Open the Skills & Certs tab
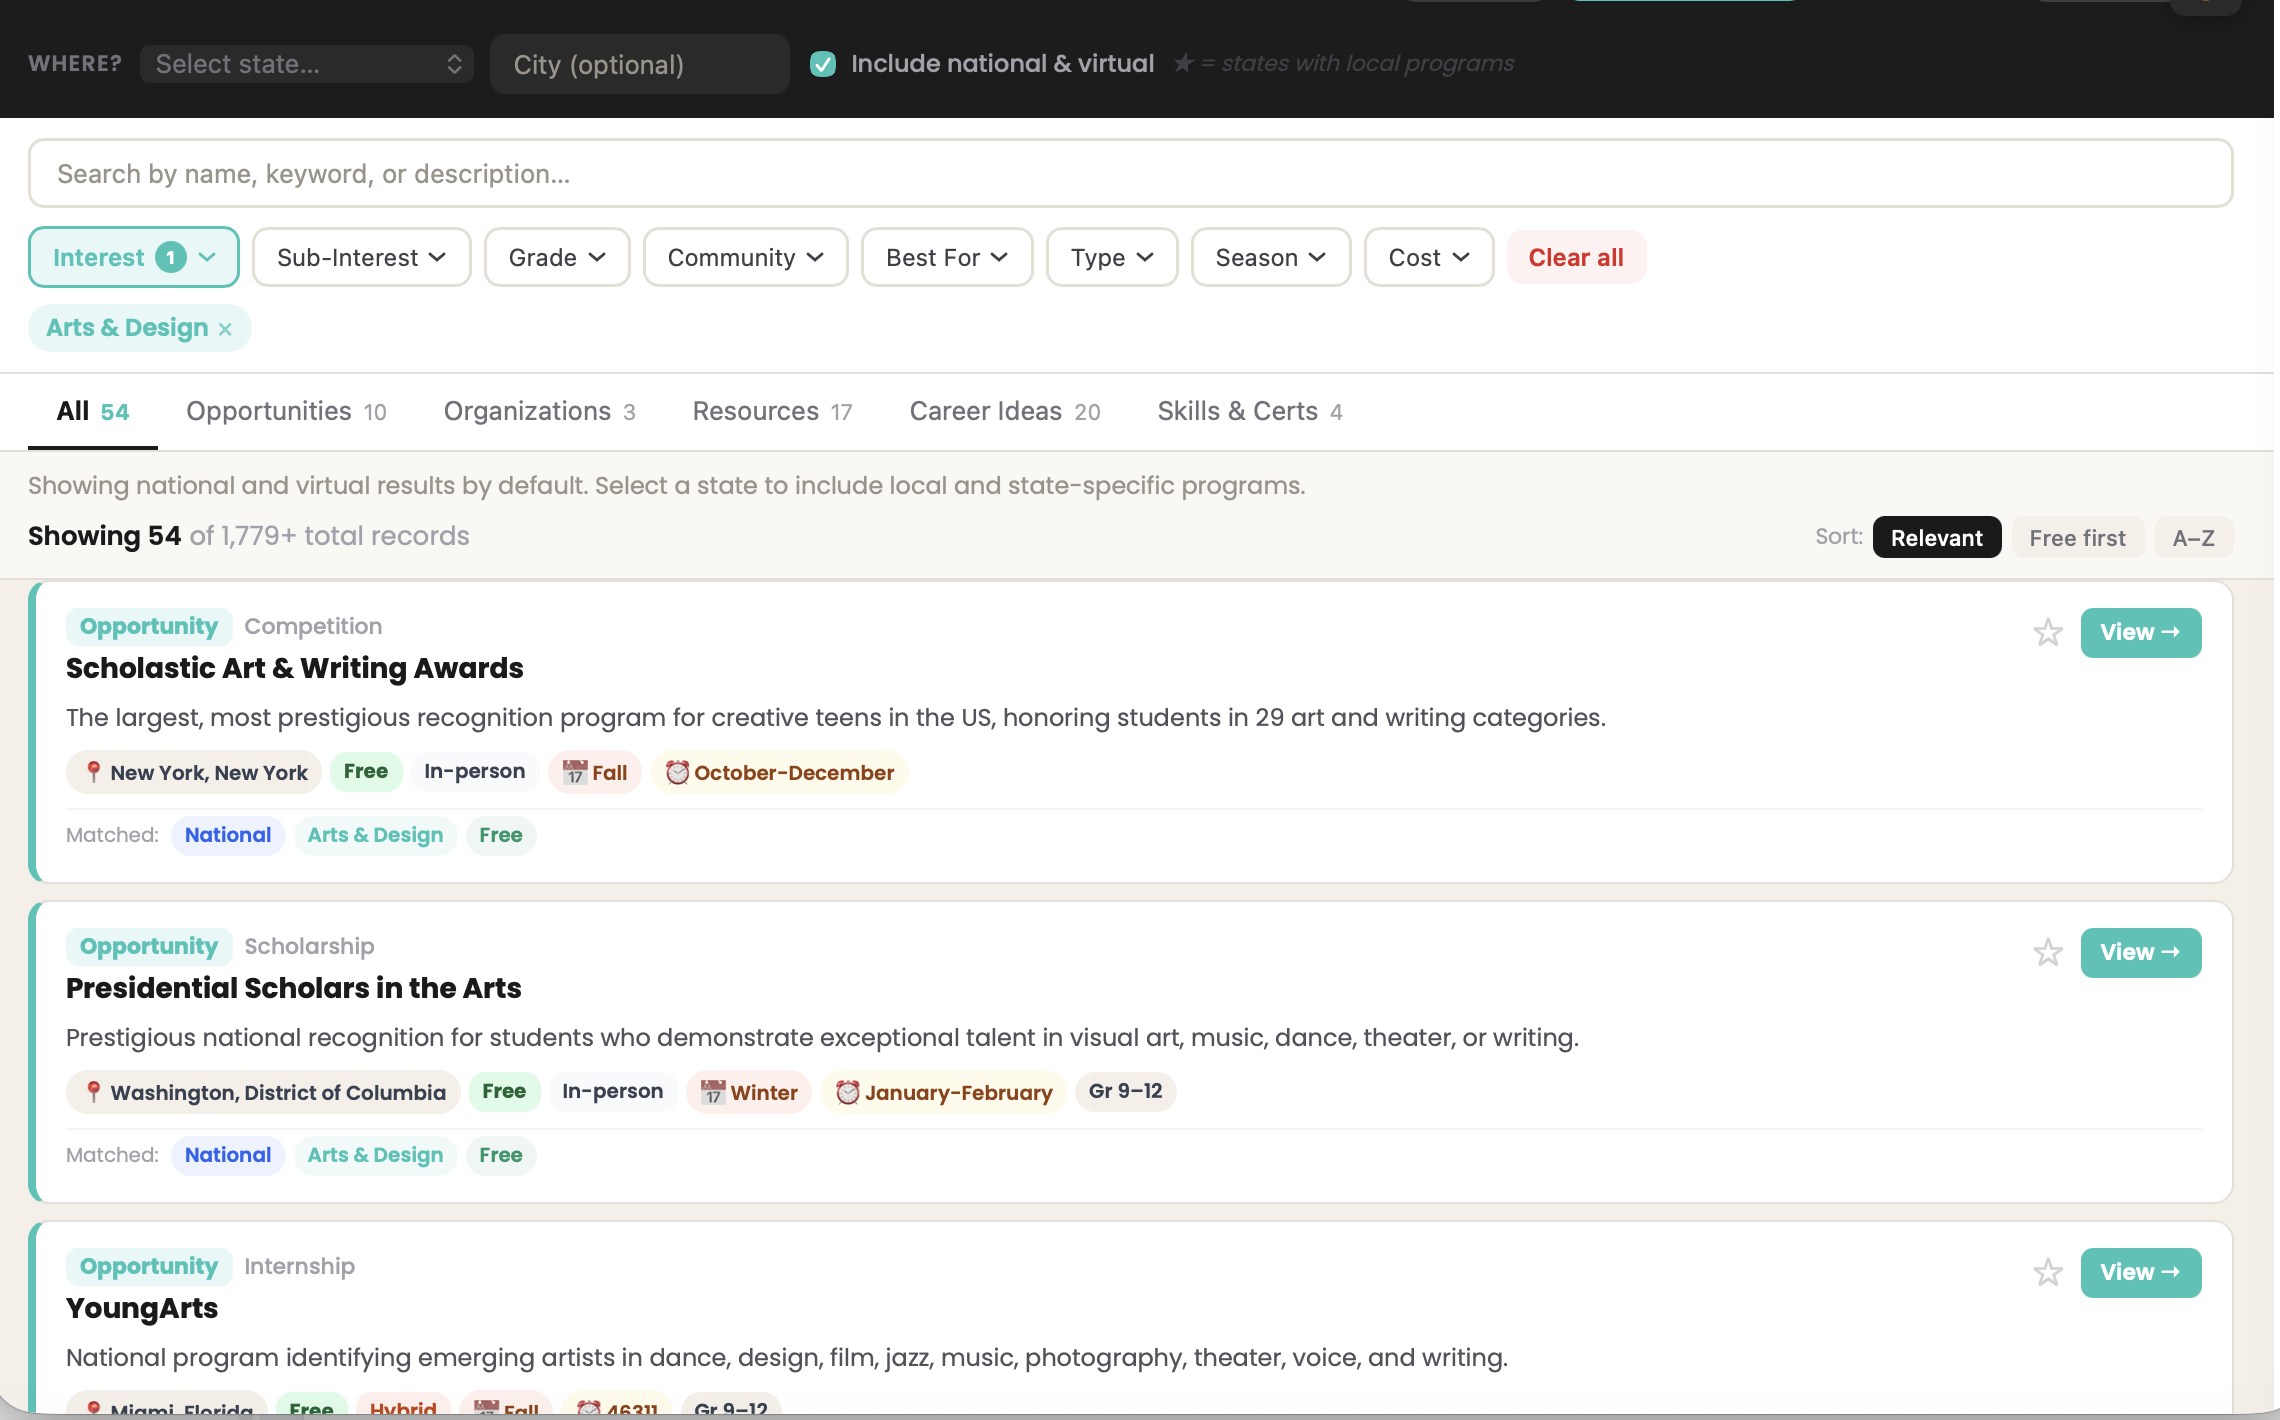The height and width of the screenshot is (1420, 2280). tap(1250, 411)
